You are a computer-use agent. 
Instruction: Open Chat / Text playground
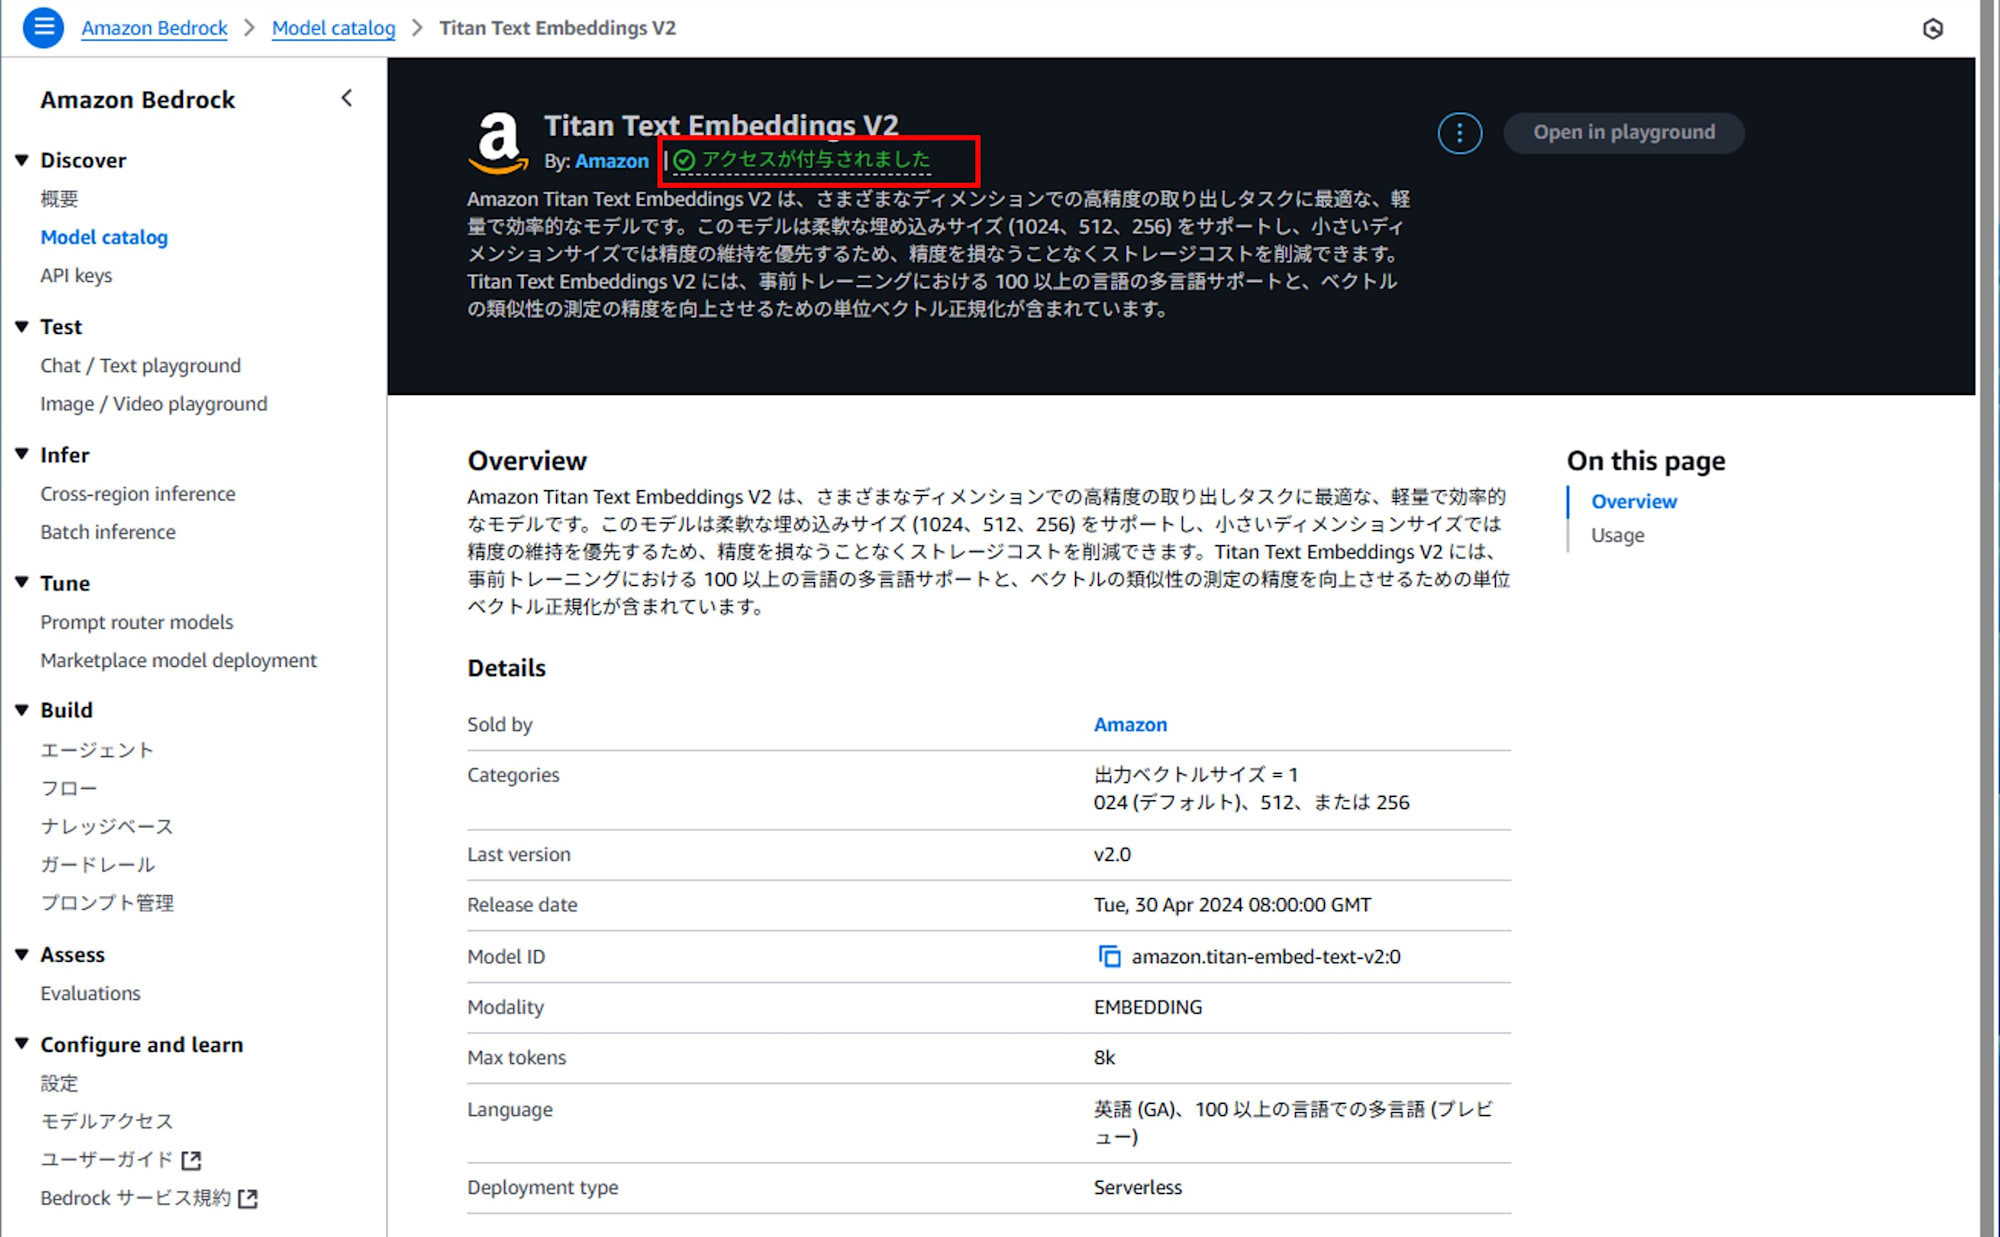pyautogui.click(x=140, y=365)
